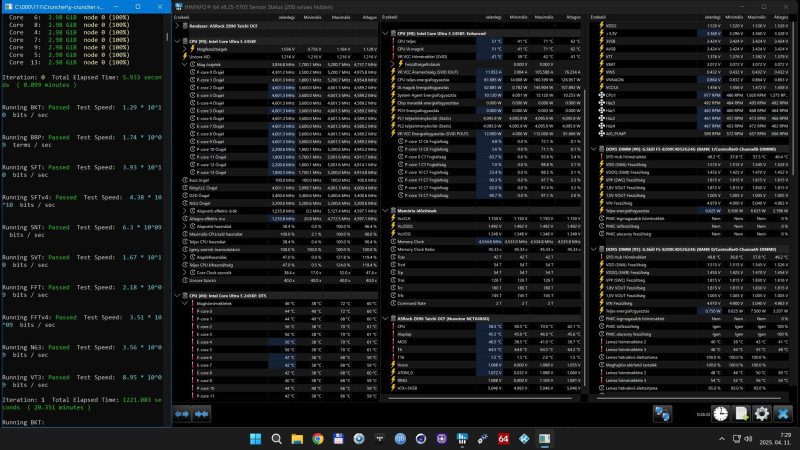
Task: Click the Érzékelő column header in the left pane
Action: [182, 17]
